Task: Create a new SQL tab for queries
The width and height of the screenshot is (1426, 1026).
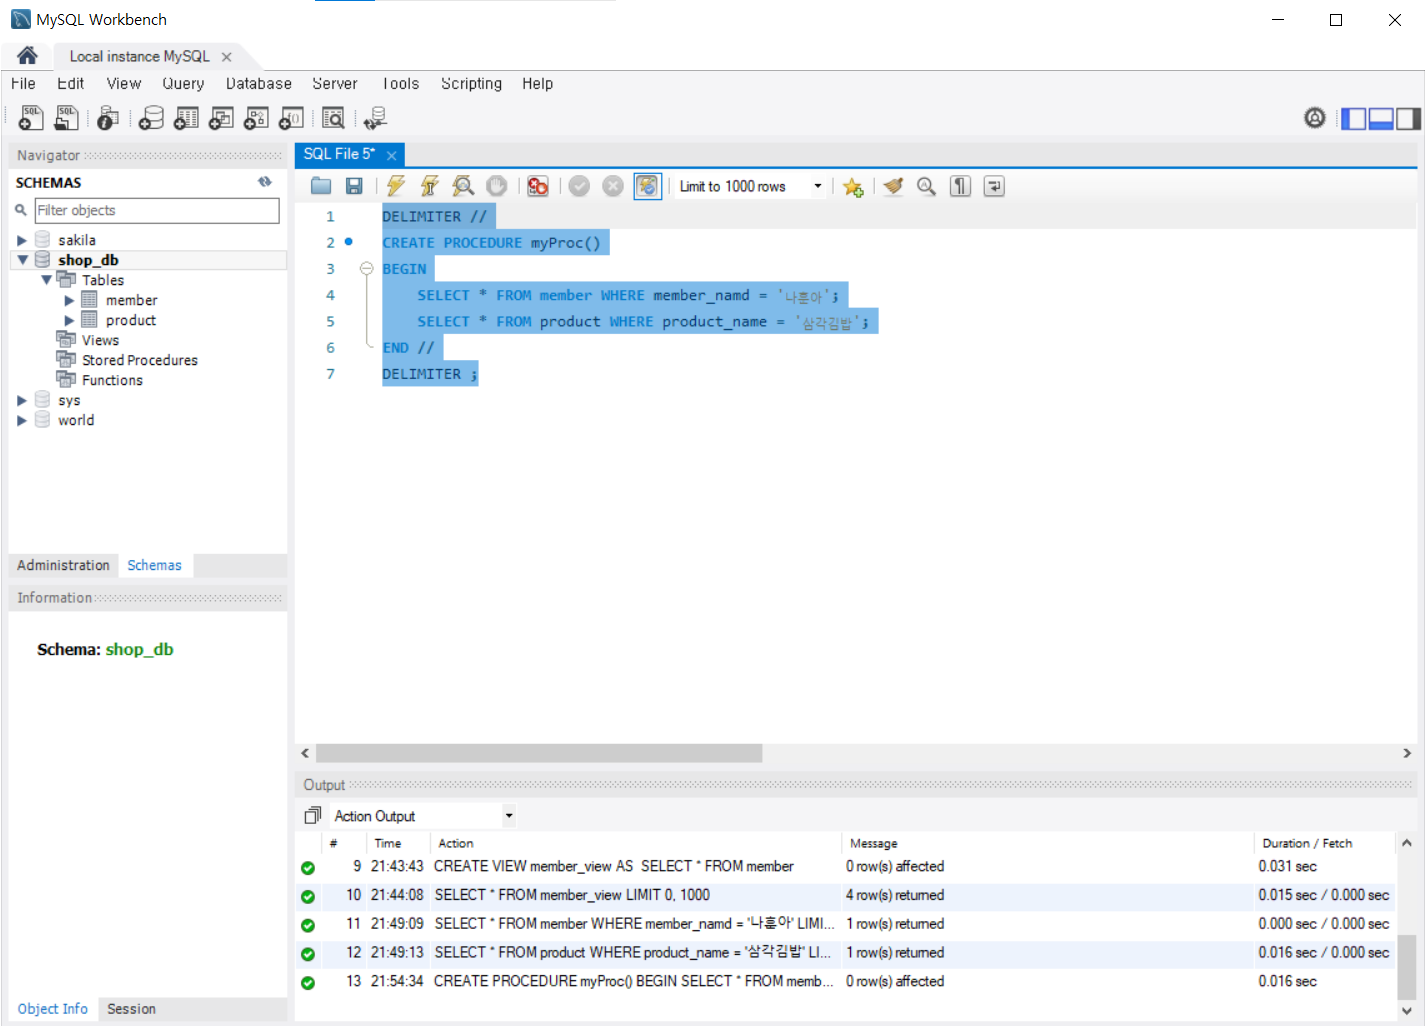Action: tap(31, 118)
